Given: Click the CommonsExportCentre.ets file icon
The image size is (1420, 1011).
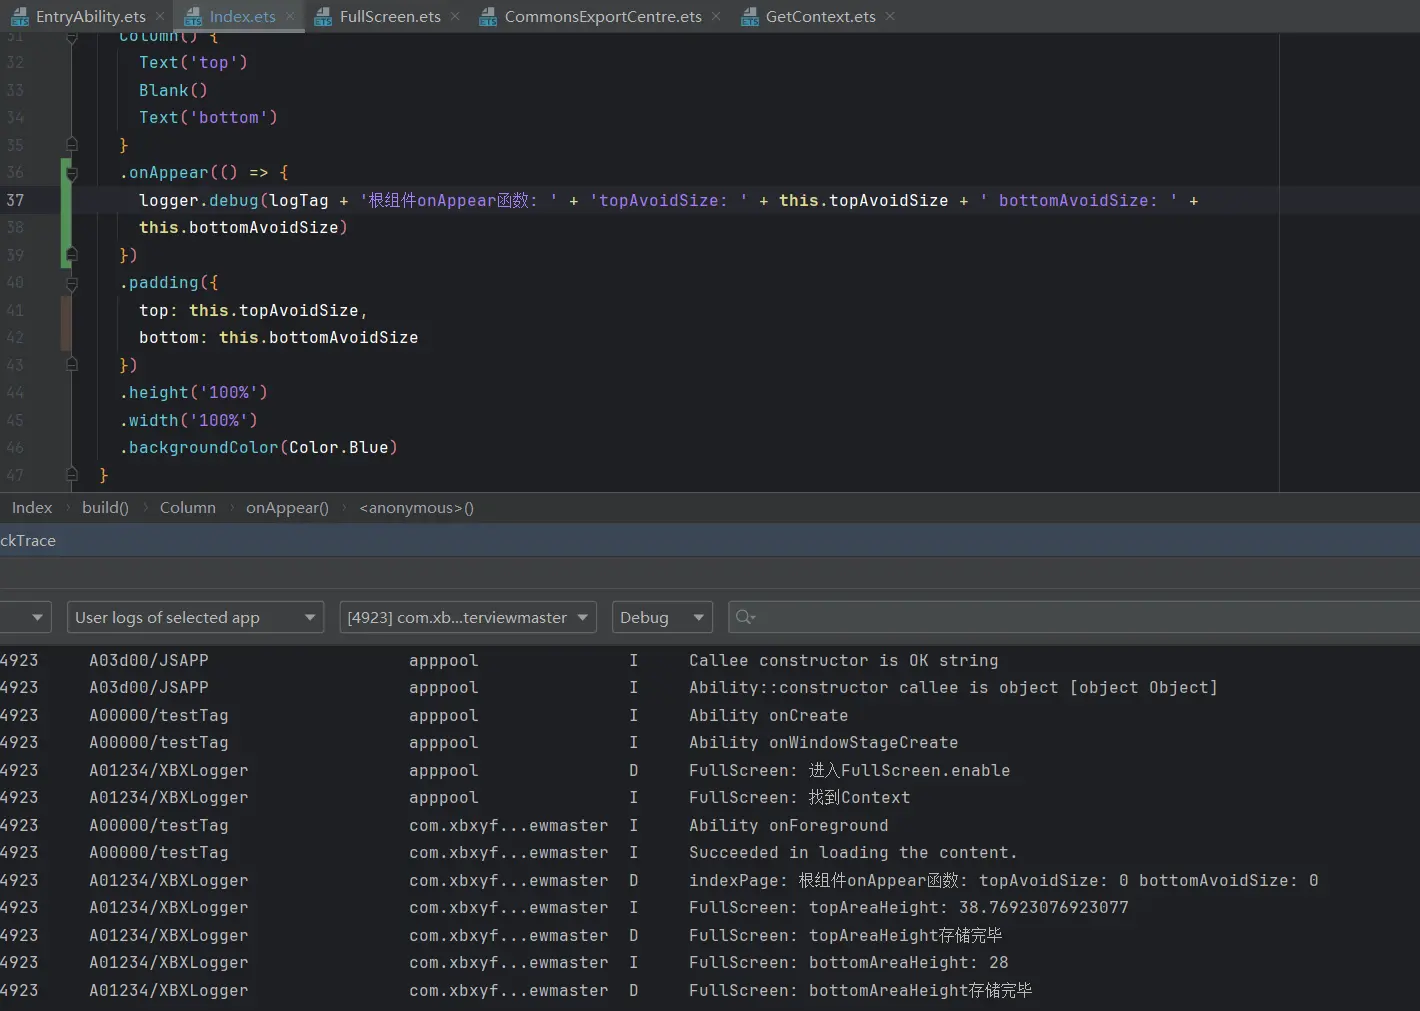Looking at the screenshot, I should click(488, 16).
